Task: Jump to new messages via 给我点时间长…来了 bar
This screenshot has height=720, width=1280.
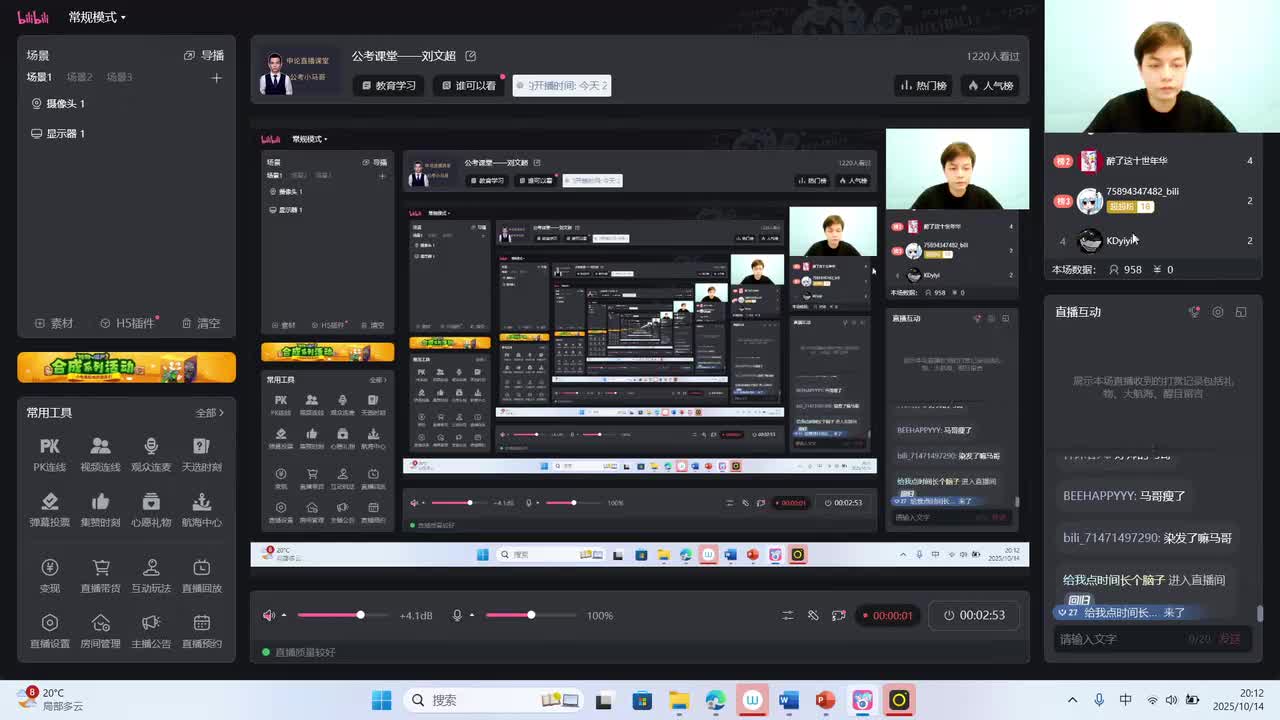Action: tap(1125, 612)
